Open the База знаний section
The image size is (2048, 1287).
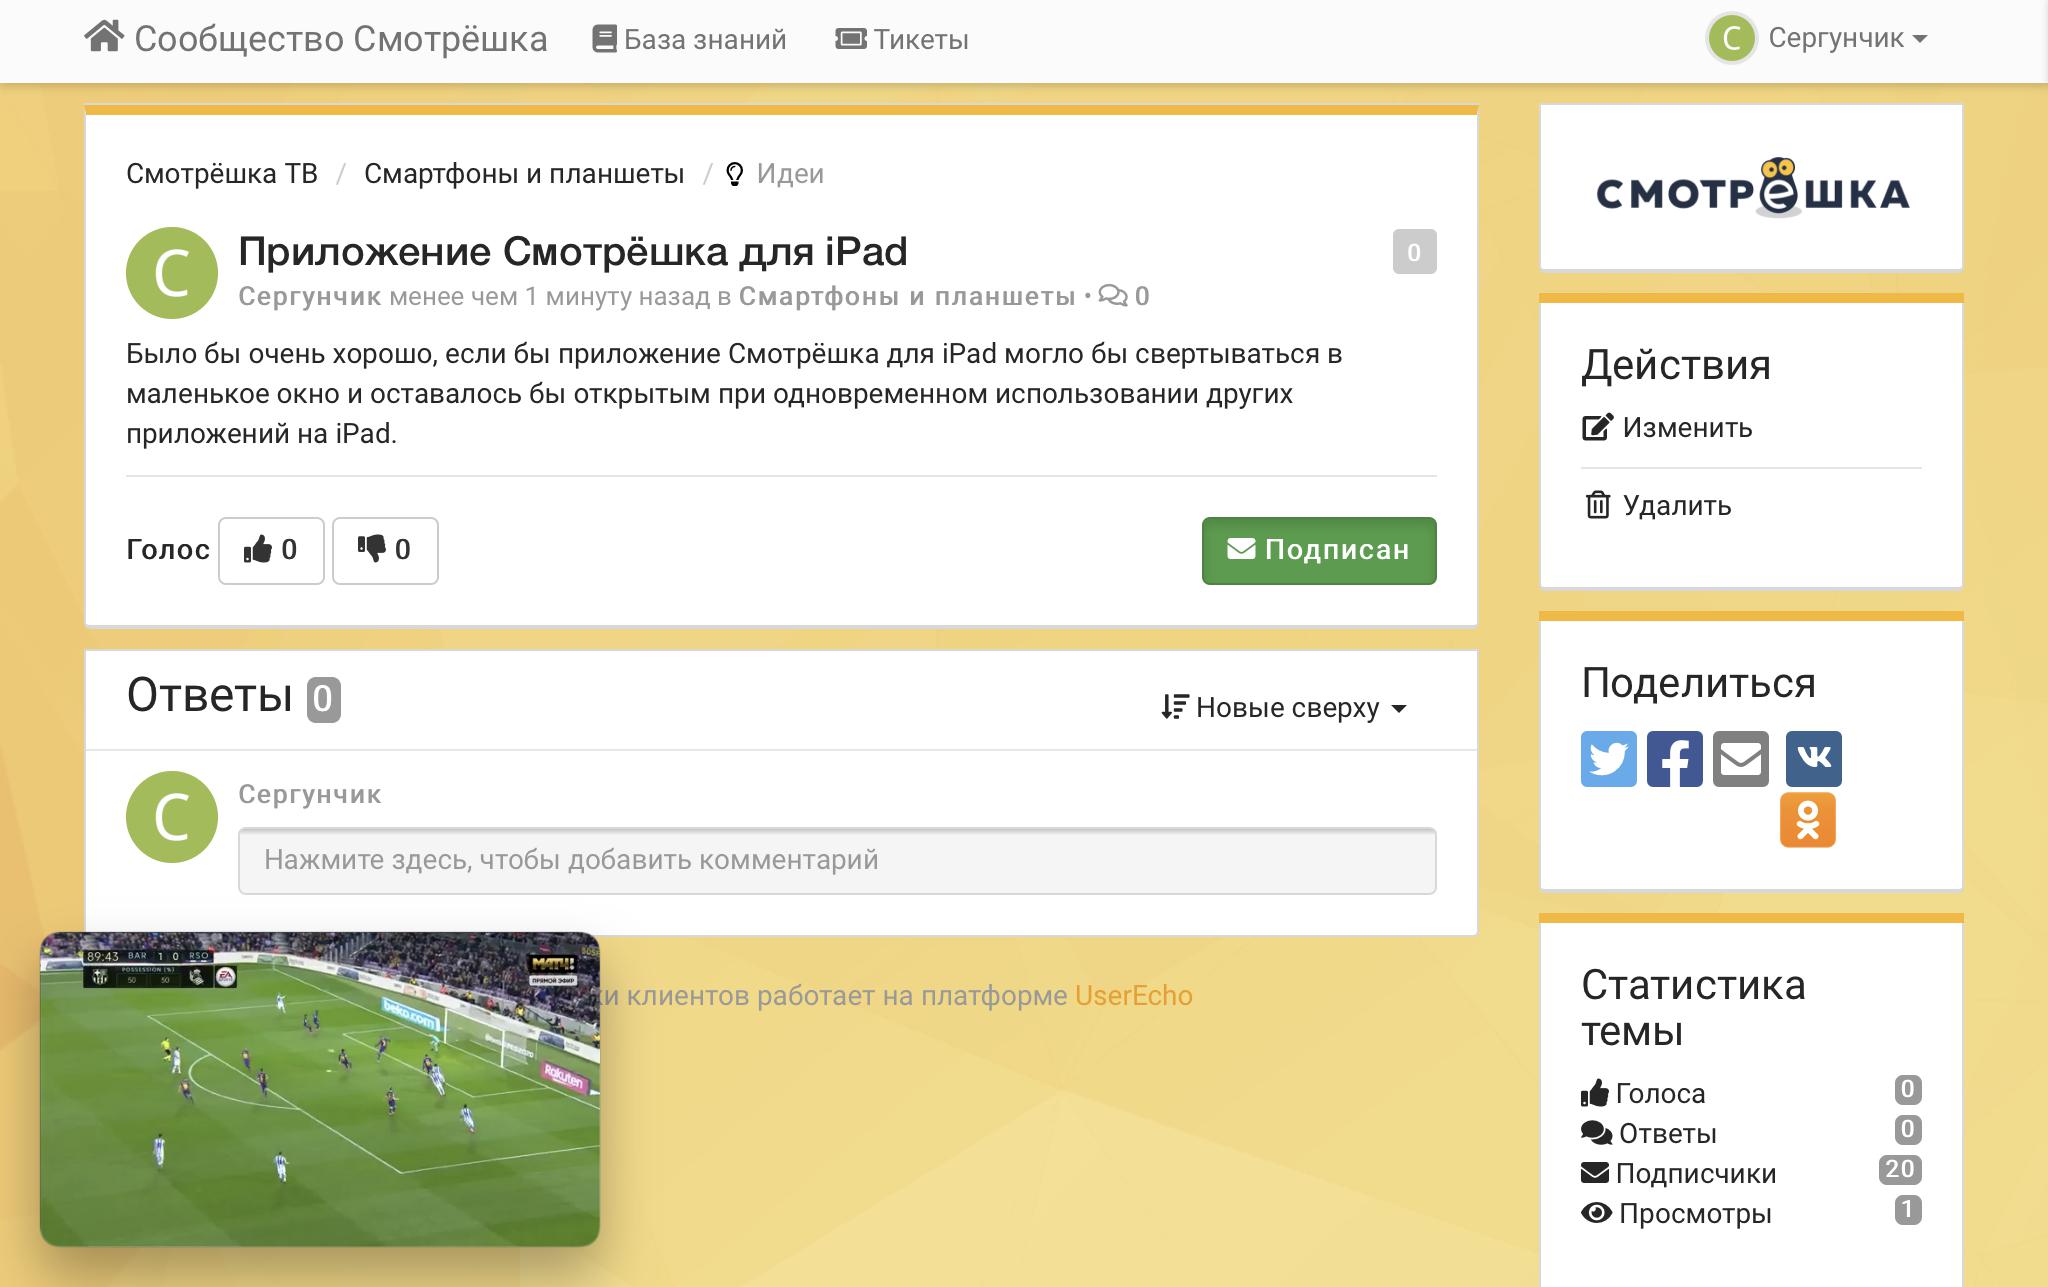(x=689, y=39)
